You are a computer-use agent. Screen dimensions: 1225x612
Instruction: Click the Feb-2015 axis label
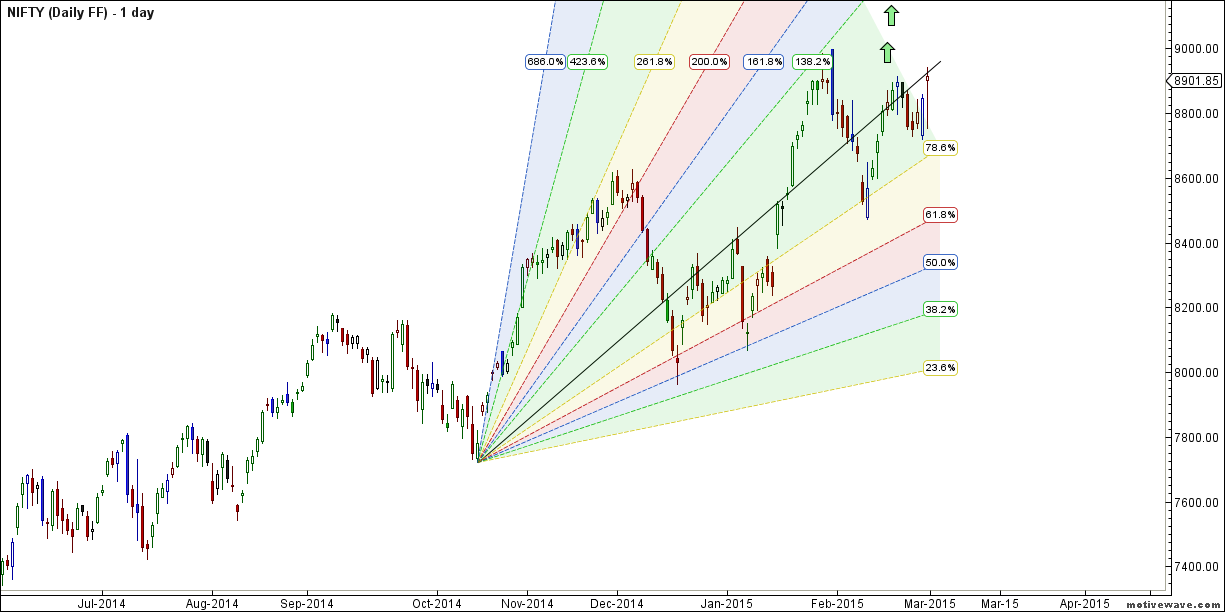pos(840,605)
